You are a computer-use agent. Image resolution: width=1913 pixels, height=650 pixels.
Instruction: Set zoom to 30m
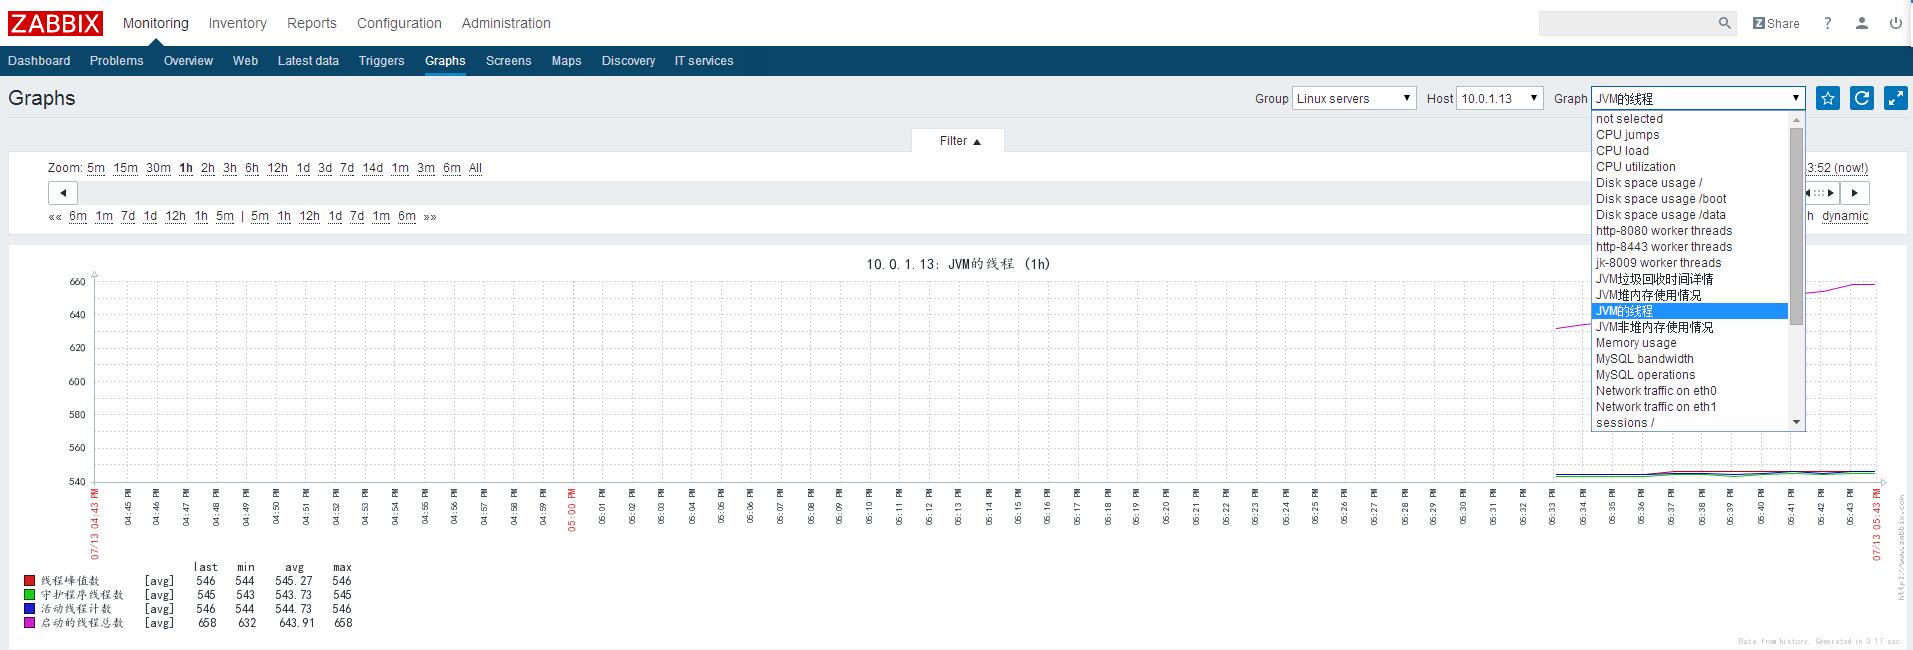(x=158, y=168)
